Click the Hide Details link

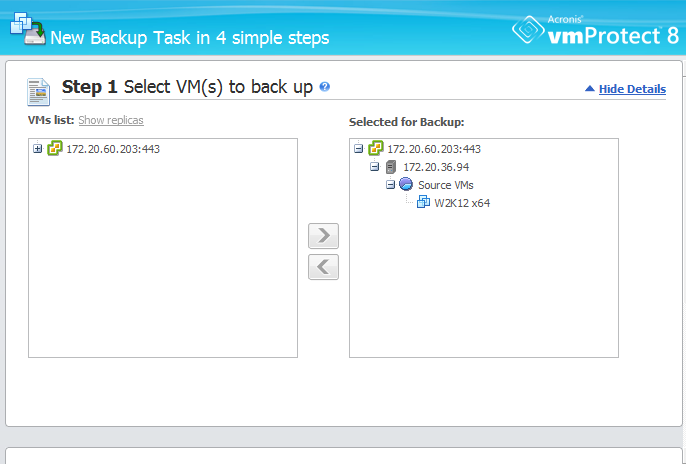point(632,89)
